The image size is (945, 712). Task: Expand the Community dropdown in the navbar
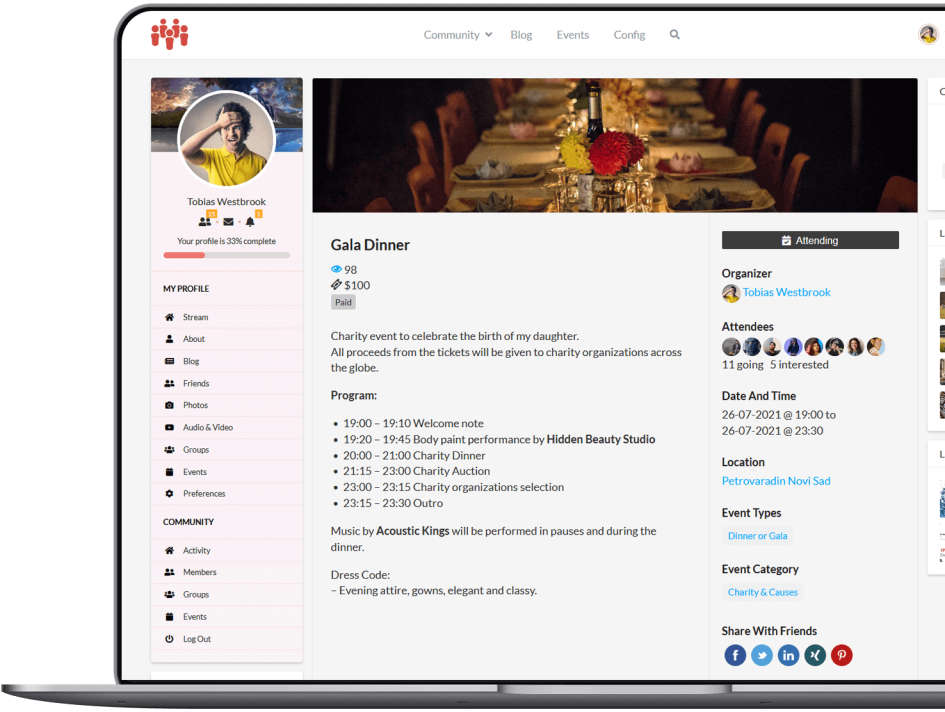pyautogui.click(x=457, y=35)
